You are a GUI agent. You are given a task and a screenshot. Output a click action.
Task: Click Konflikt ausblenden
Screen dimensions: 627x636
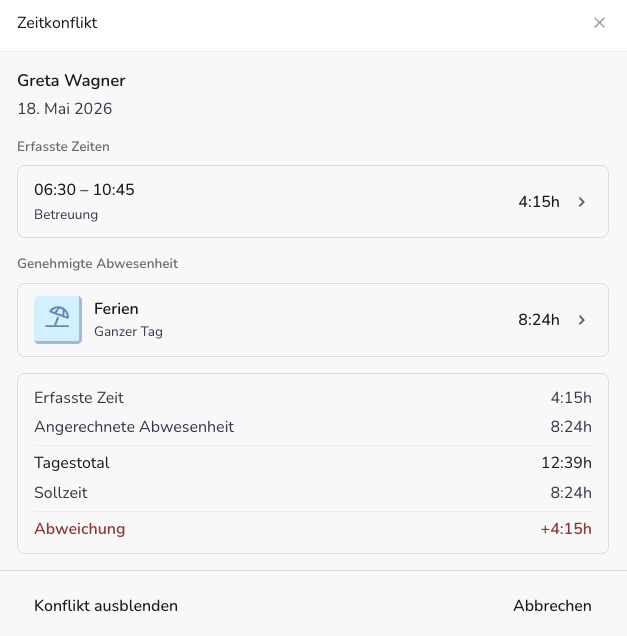(x=106, y=606)
